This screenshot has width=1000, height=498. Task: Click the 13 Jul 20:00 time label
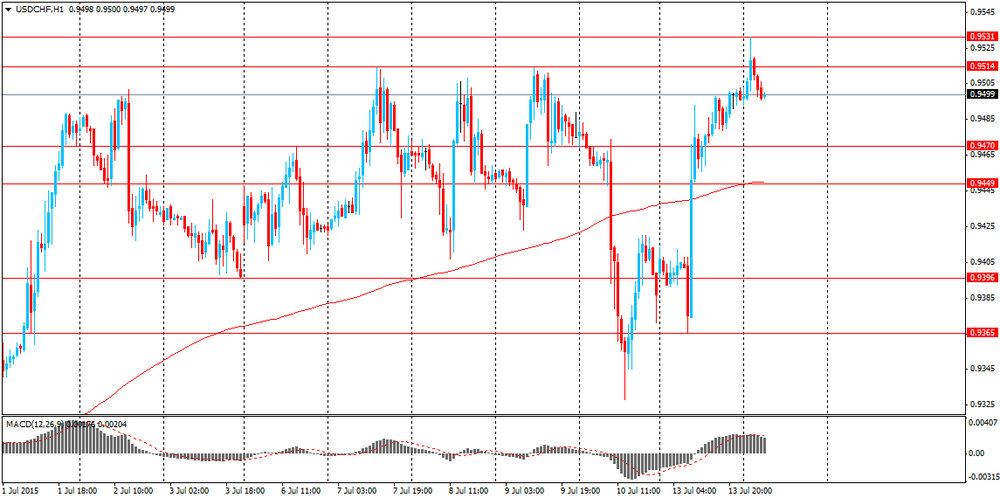coord(751,491)
